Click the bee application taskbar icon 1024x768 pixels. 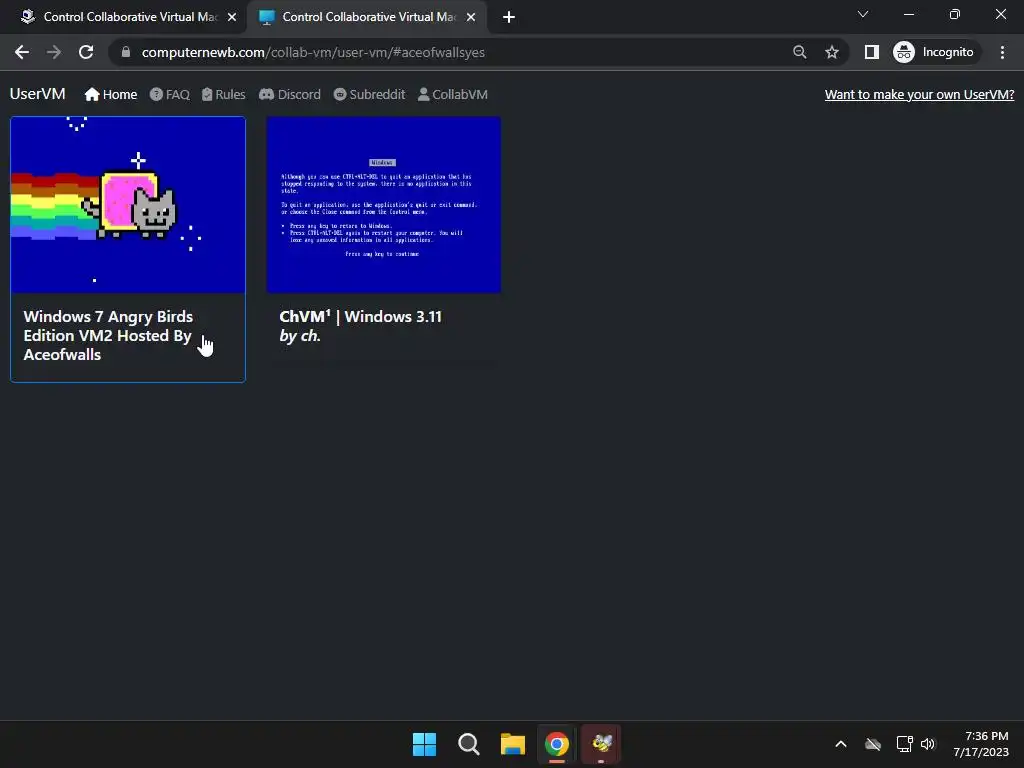tap(601, 744)
